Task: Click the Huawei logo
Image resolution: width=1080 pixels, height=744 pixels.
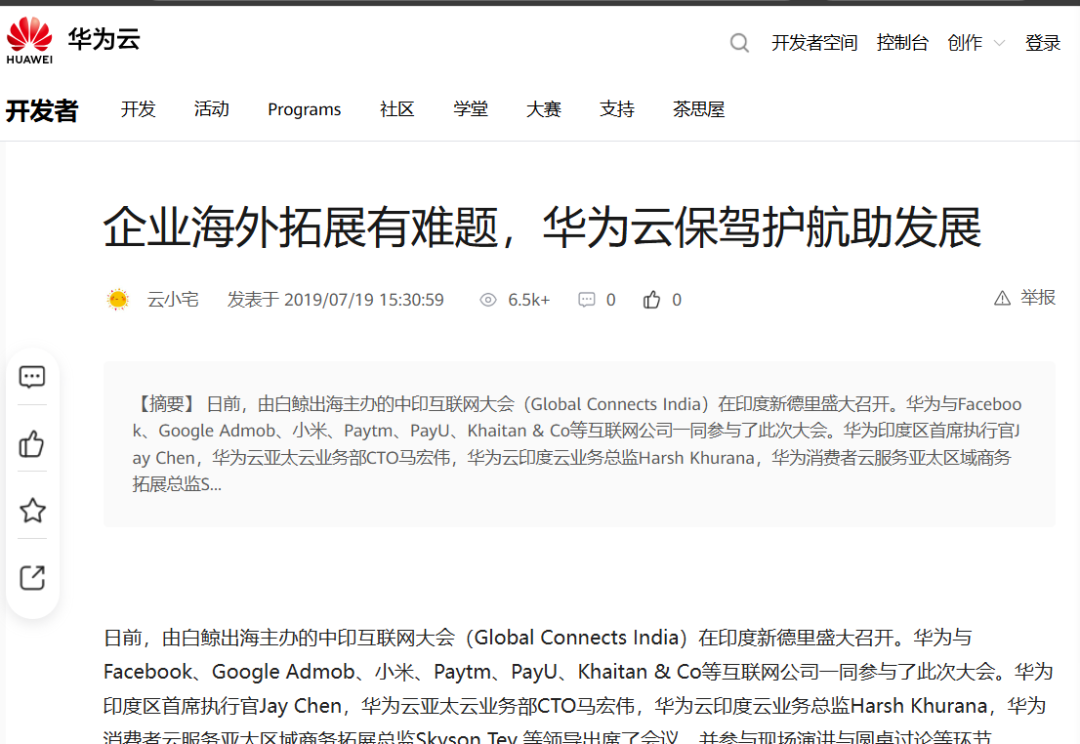Action: point(29,40)
